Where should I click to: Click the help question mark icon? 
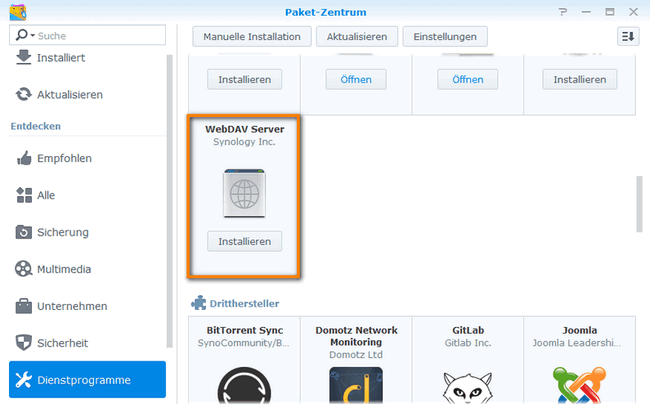click(x=563, y=12)
